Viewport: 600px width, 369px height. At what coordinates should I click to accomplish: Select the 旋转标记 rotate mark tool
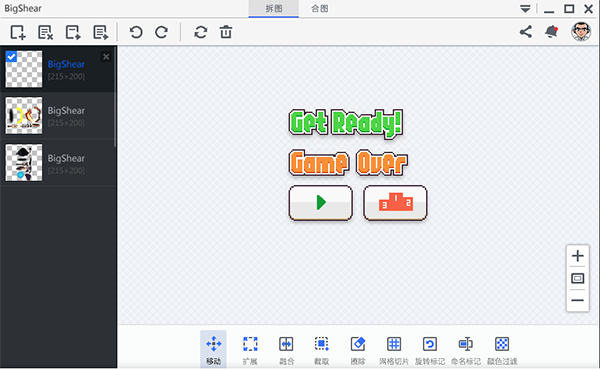tap(430, 349)
